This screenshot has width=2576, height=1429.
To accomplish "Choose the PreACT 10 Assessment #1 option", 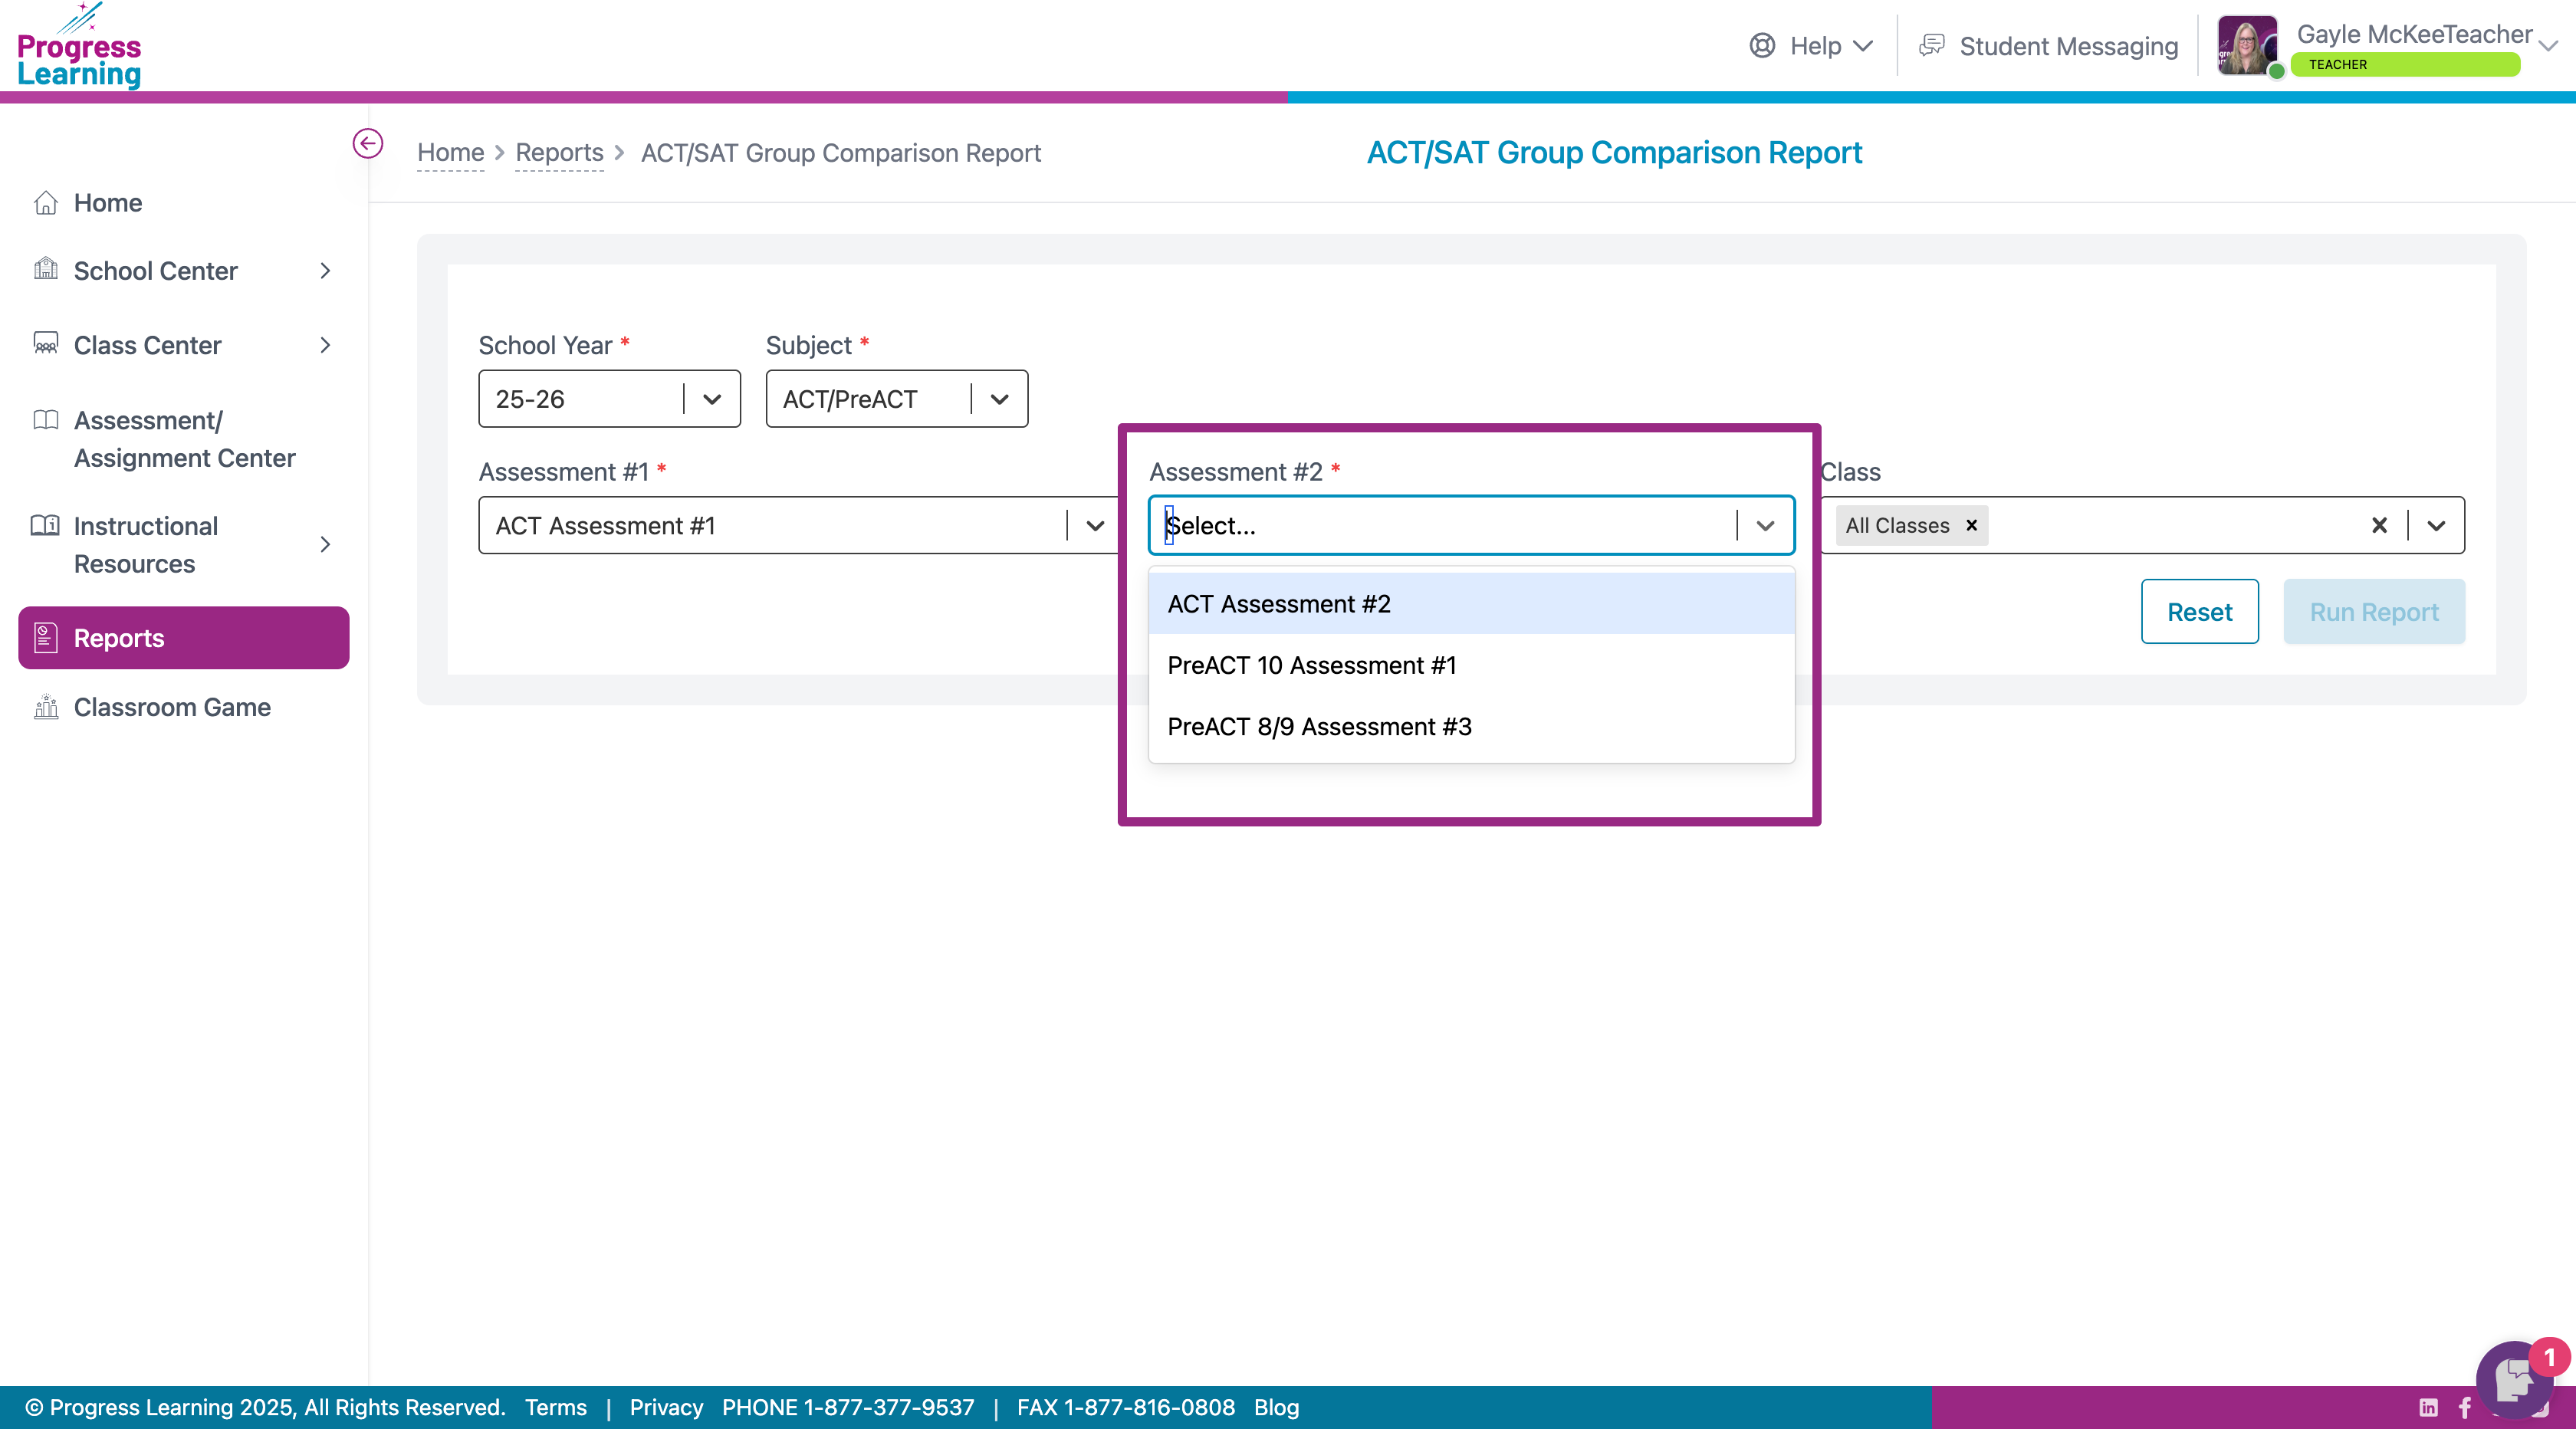I will 1311,665.
